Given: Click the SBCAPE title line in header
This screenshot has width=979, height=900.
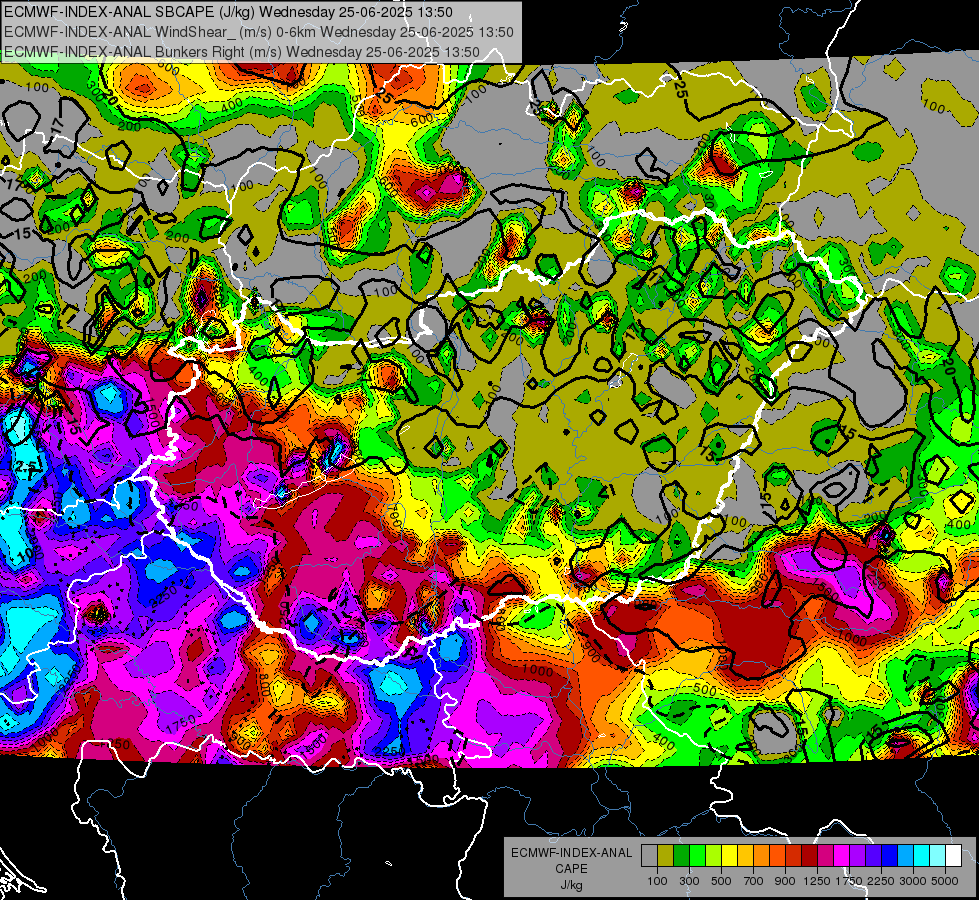Looking at the screenshot, I should pyautogui.click(x=229, y=12).
